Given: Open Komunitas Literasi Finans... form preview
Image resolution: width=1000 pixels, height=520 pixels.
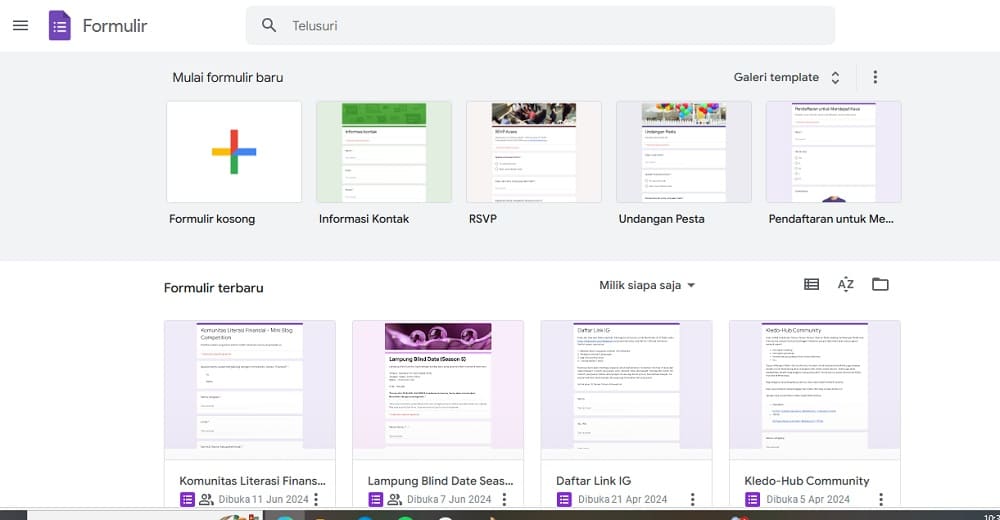Looking at the screenshot, I should [250, 390].
